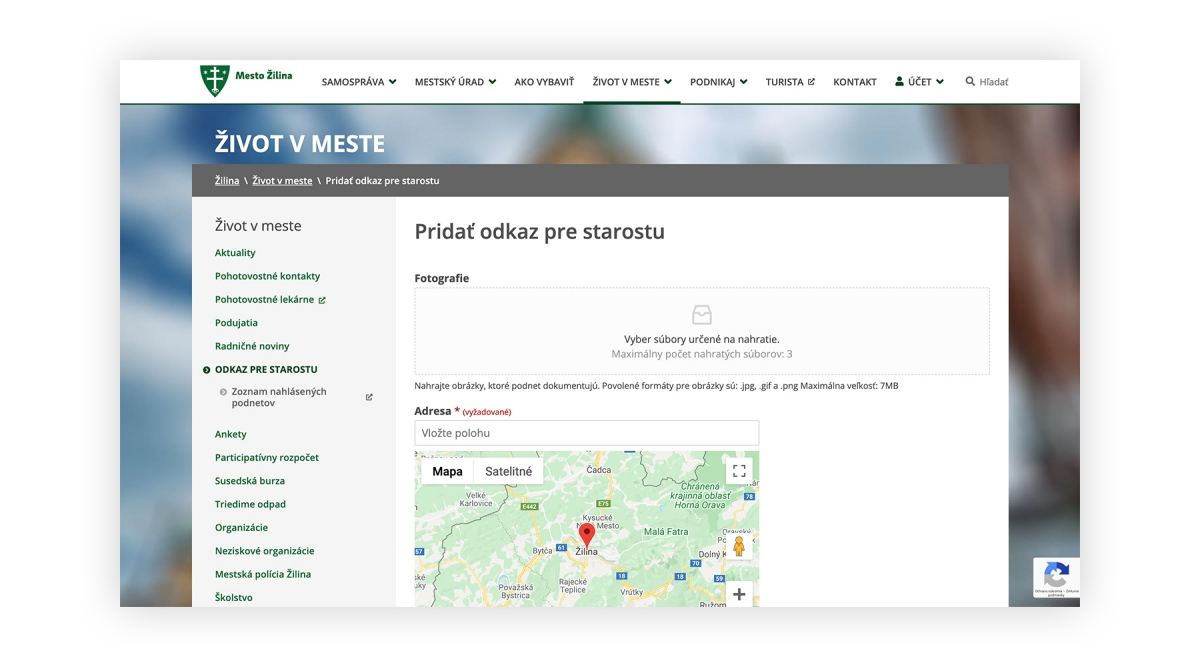Open the Podnikaj dropdown menu
The image size is (1200, 667).
pos(718,82)
